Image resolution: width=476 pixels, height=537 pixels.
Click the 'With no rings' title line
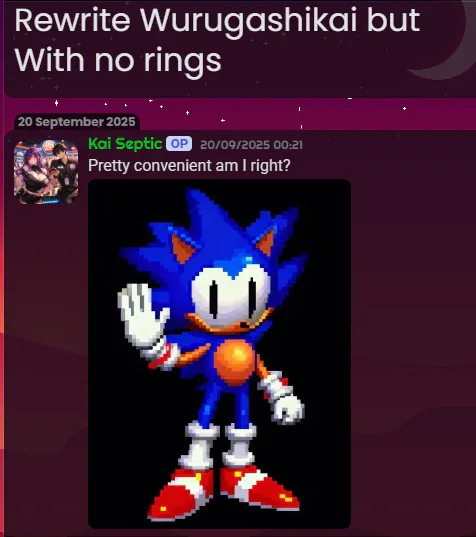click(x=118, y=60)
